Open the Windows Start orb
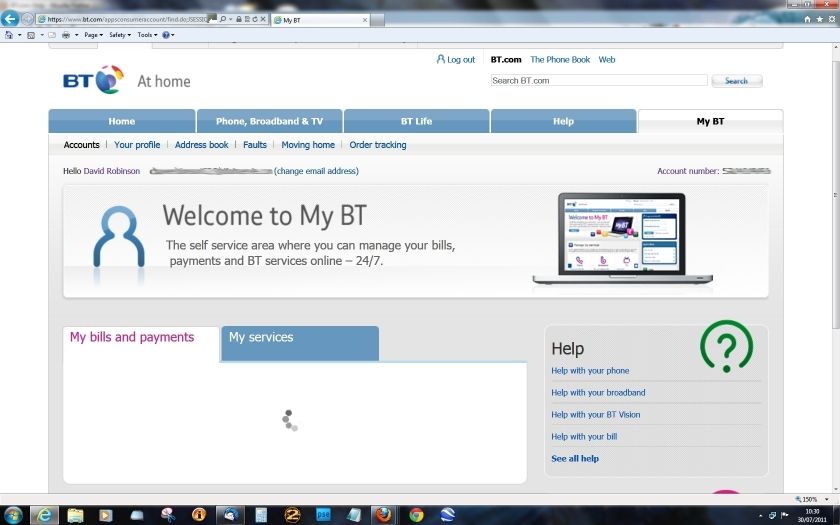 tap(12, 515)
